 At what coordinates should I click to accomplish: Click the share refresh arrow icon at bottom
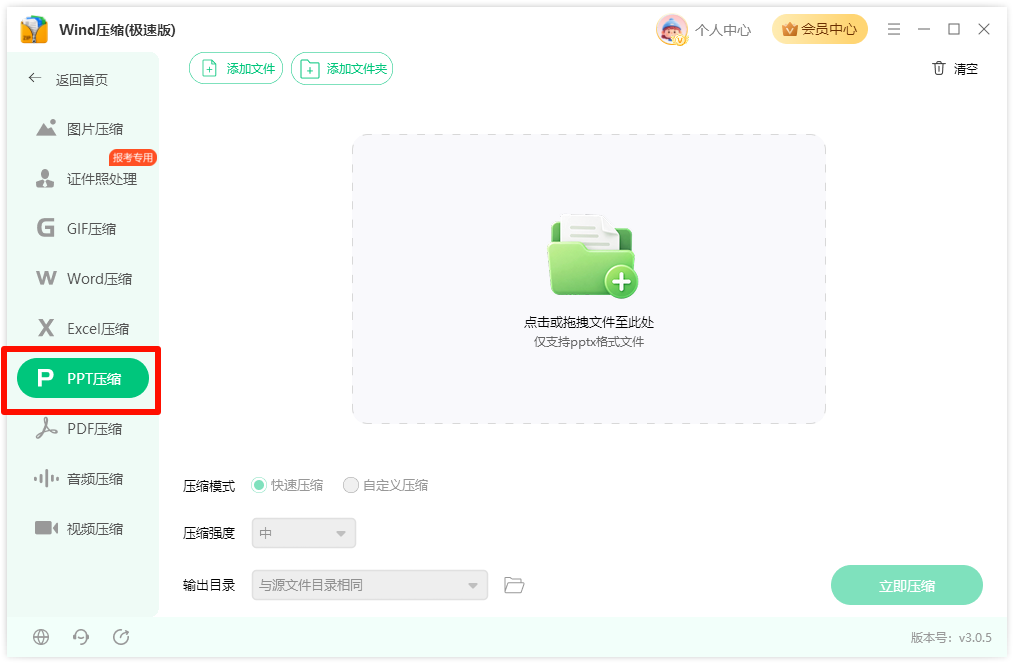[121, 637]
